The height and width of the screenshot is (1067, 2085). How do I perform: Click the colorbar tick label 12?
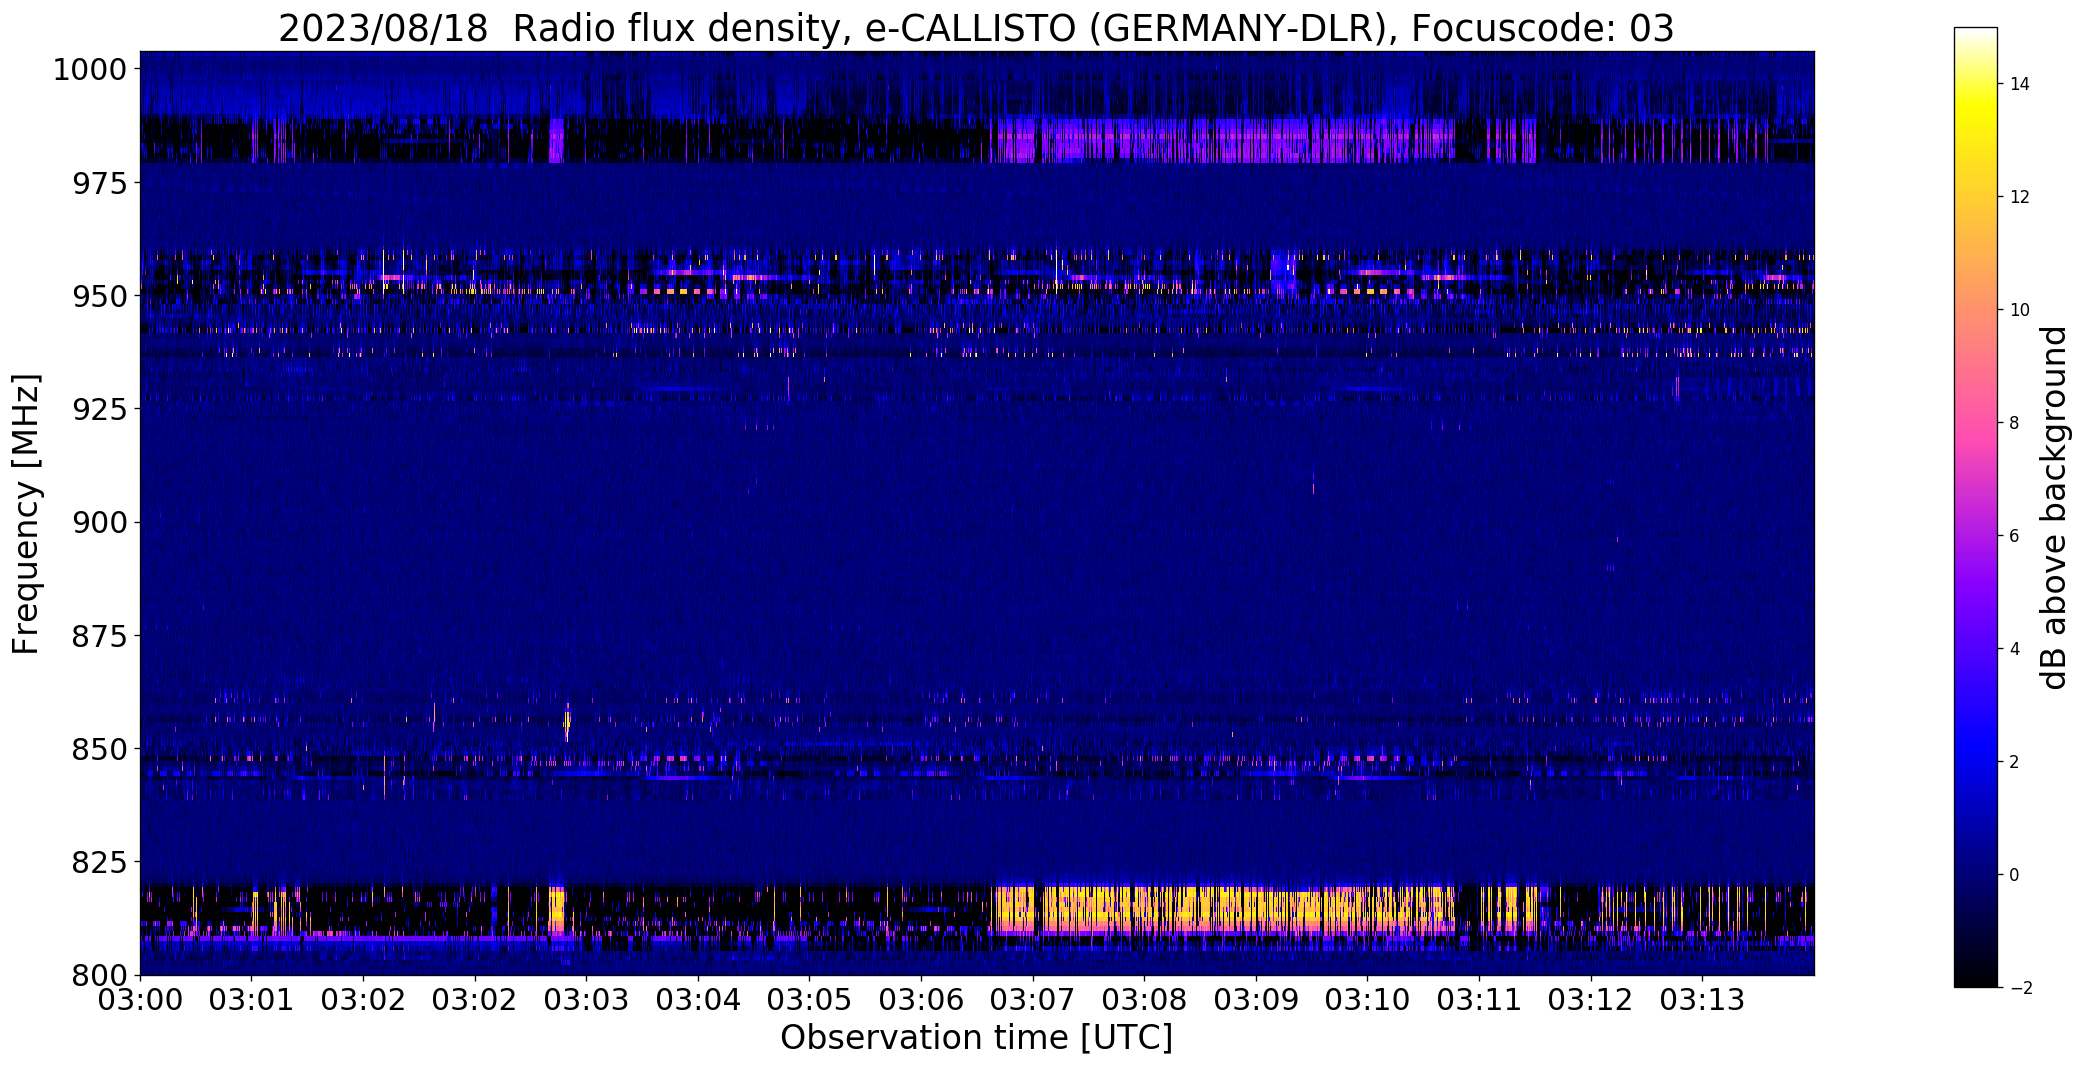(2019, 197)
